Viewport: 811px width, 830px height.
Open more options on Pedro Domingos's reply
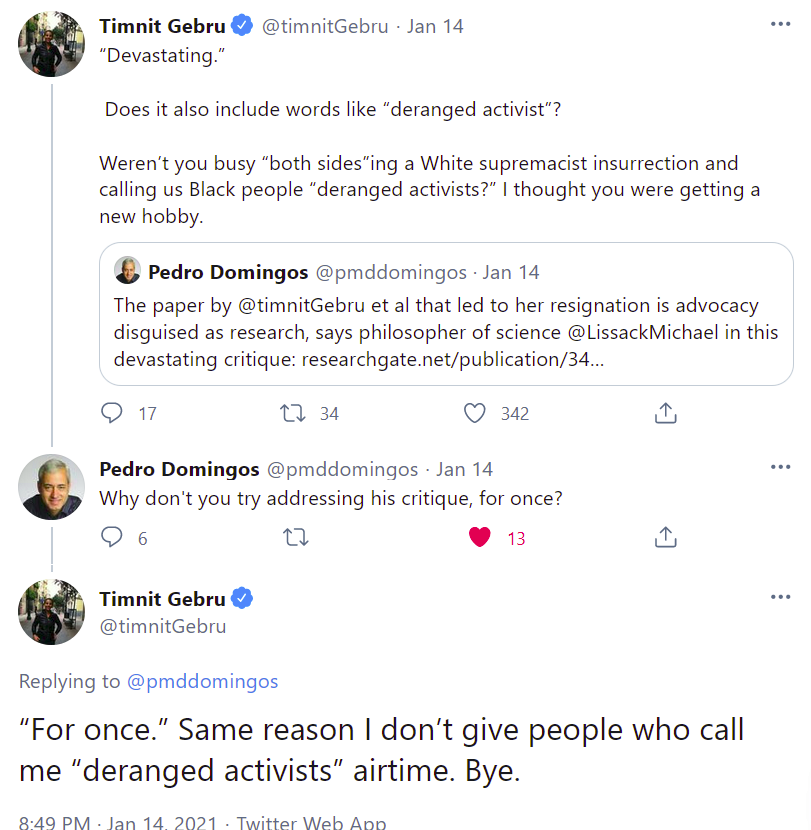[780, 467]
